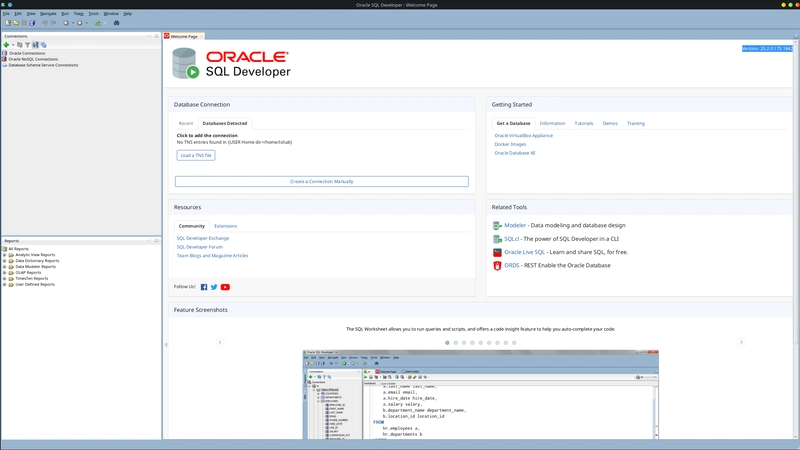Viewport: 800px width, 450px height.
Task: Open the File menu
Action: tap(6, 14)
